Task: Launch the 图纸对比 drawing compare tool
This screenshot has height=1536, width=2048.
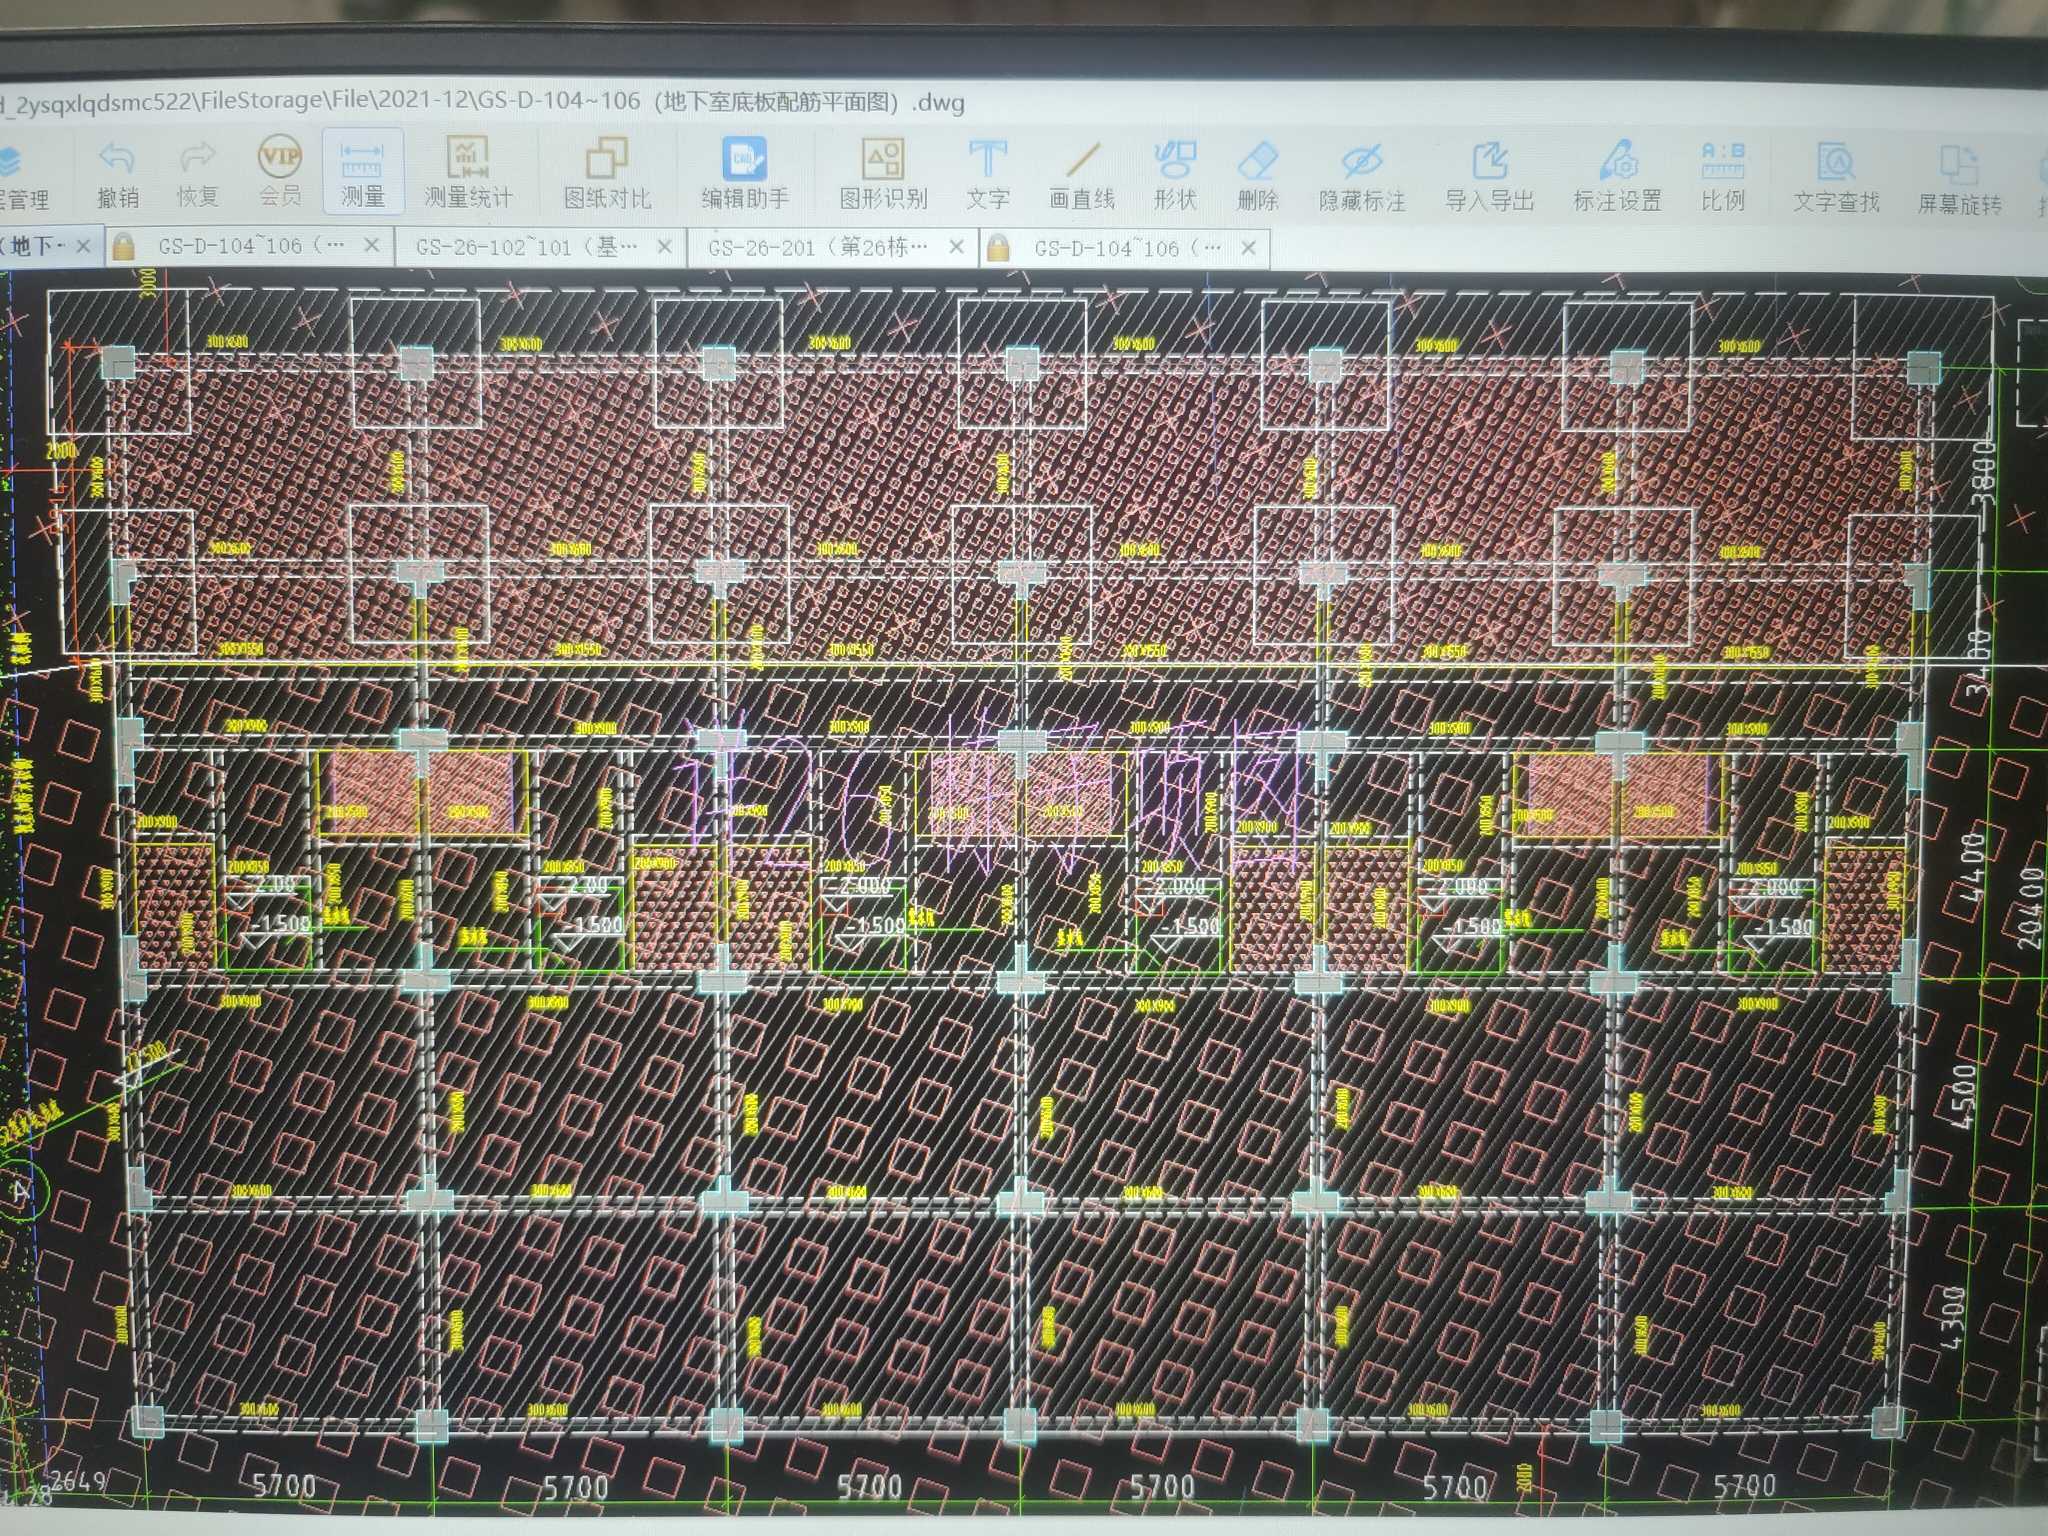Action: pos(607,173)
